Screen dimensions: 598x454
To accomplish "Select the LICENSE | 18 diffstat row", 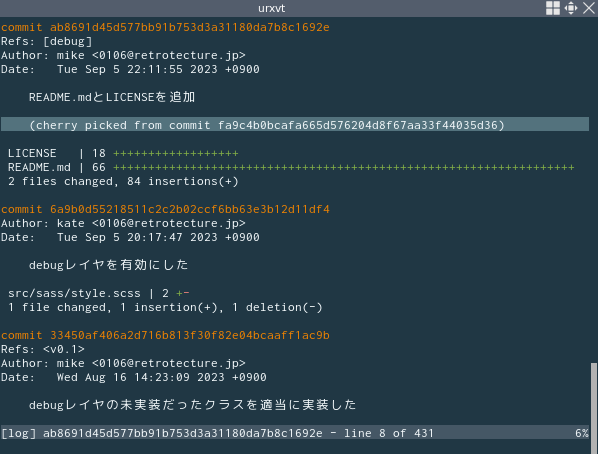I will [123, 153].
